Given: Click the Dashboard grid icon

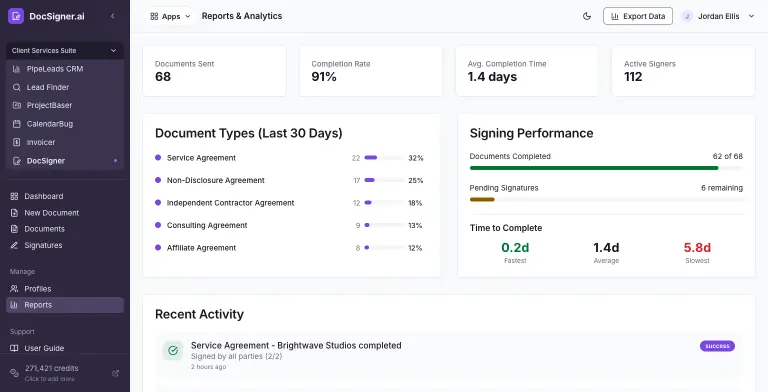Looking at the screenshot, I should click(14, 196).
